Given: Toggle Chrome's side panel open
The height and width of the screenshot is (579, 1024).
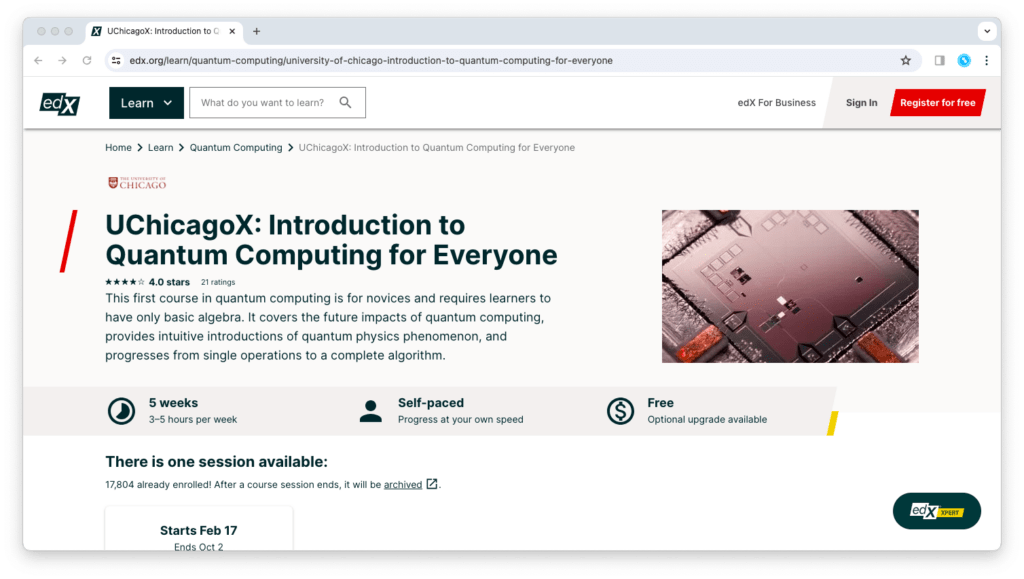Looking at the screenshot, I should coord(939,60).
